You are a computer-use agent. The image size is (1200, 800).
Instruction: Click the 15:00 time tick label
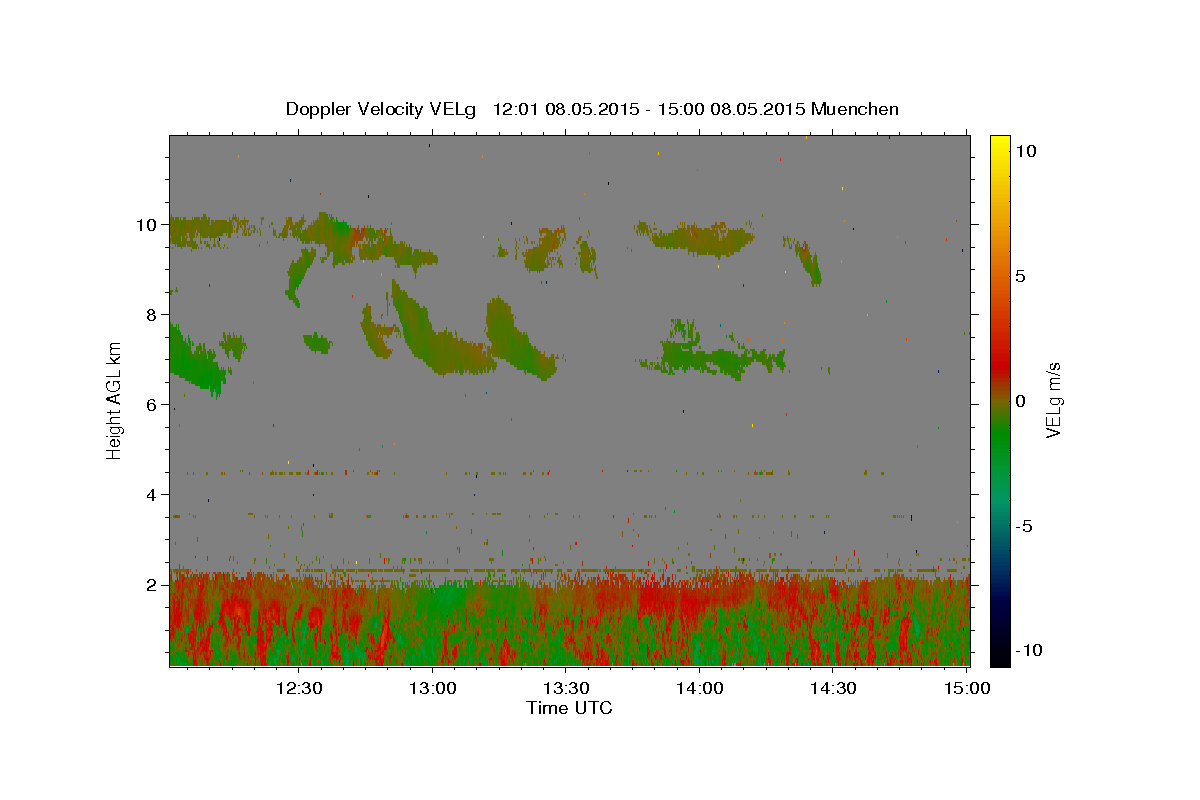[967, 688]
